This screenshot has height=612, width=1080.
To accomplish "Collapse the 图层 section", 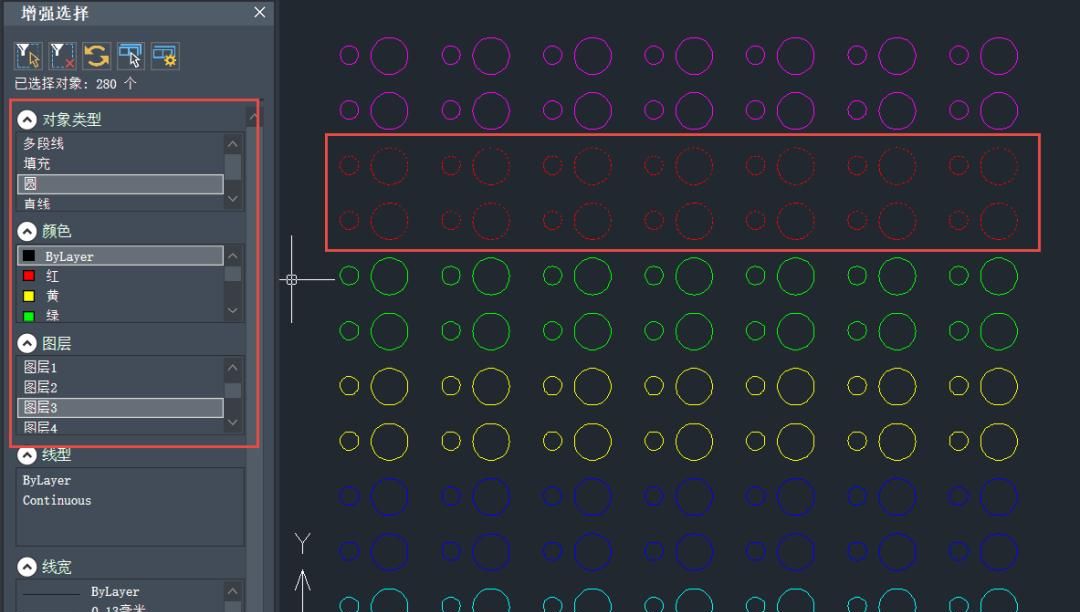I will tap(27, 344).
